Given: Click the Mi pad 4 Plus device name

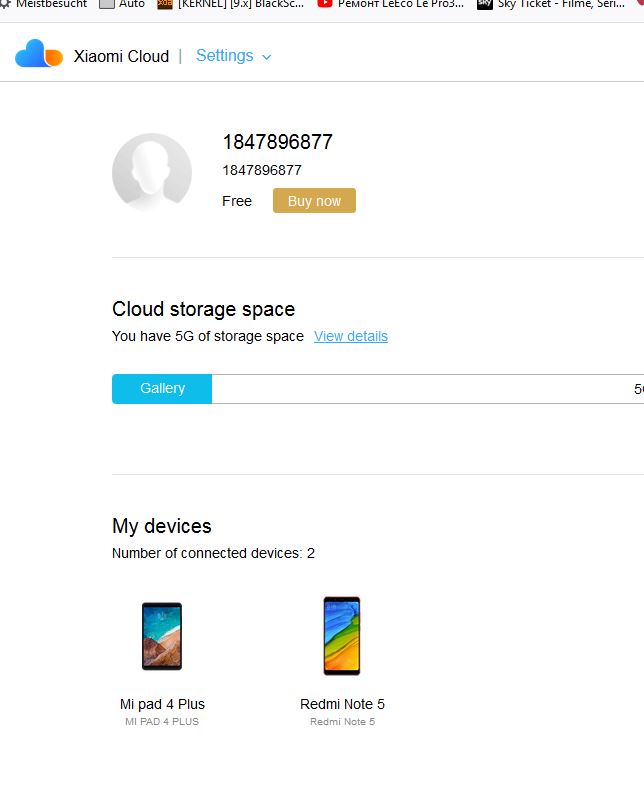Looking at the screenshot, I should click(162, 704).
